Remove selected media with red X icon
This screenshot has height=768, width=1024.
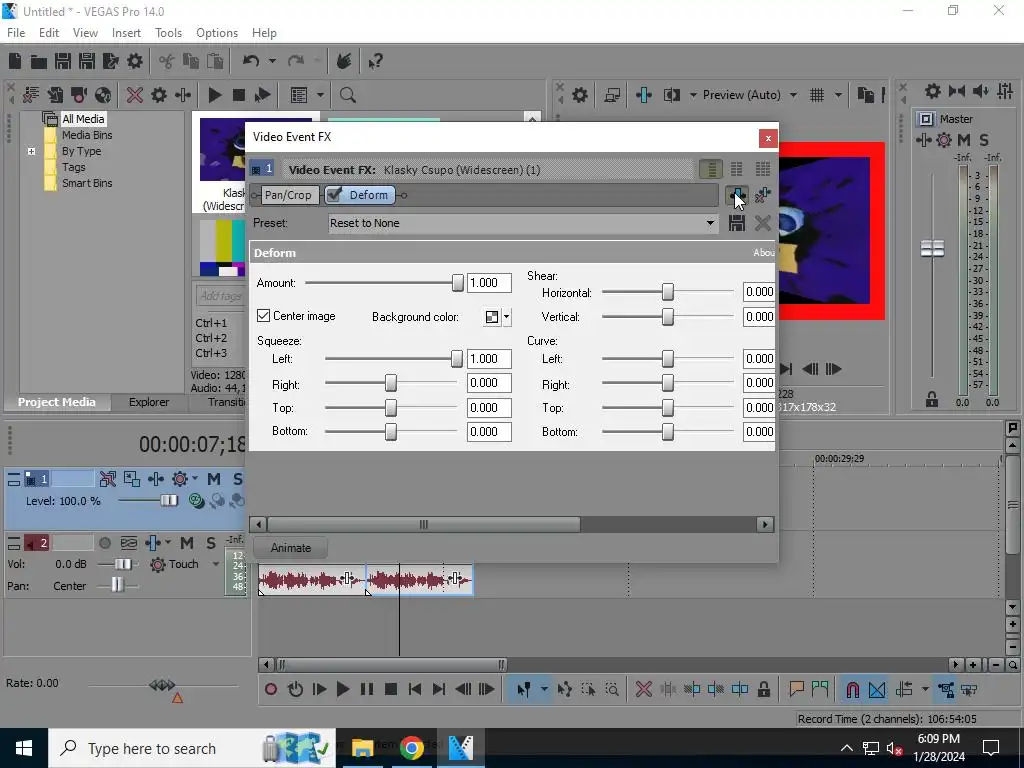pyautogui.click(x=135, y=95)
